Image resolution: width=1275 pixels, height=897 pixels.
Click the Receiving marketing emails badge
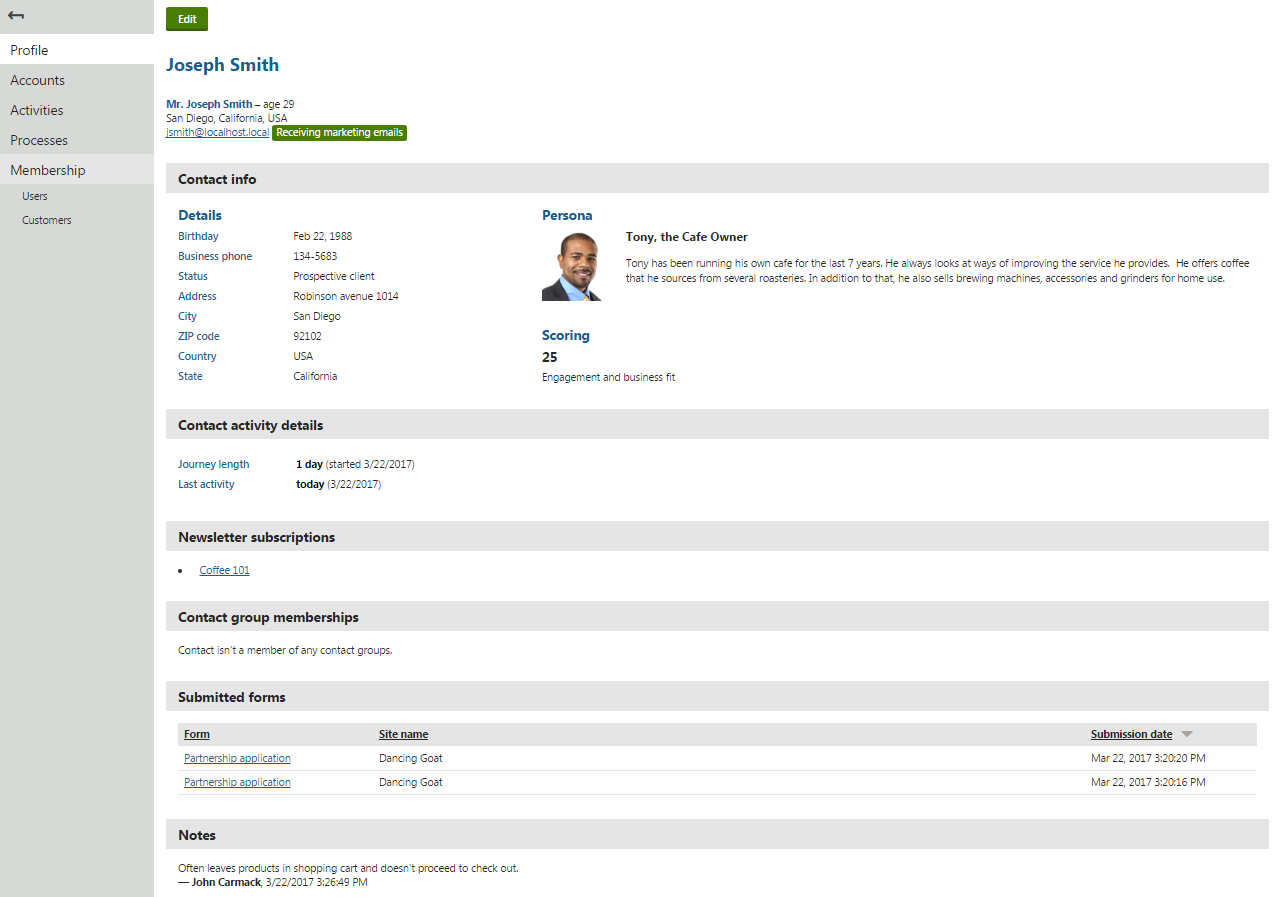tap(339, 132)
